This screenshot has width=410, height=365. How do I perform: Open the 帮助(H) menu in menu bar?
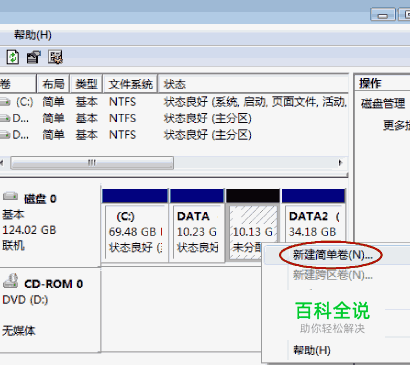(33, 35)
